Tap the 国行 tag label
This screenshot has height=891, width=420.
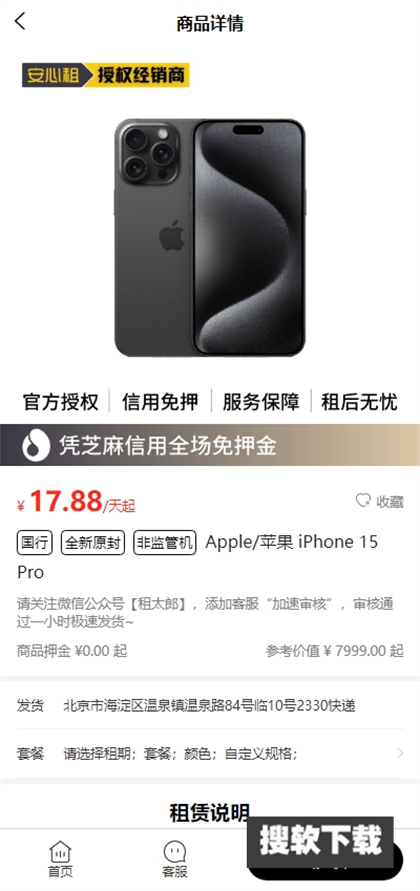34,543
